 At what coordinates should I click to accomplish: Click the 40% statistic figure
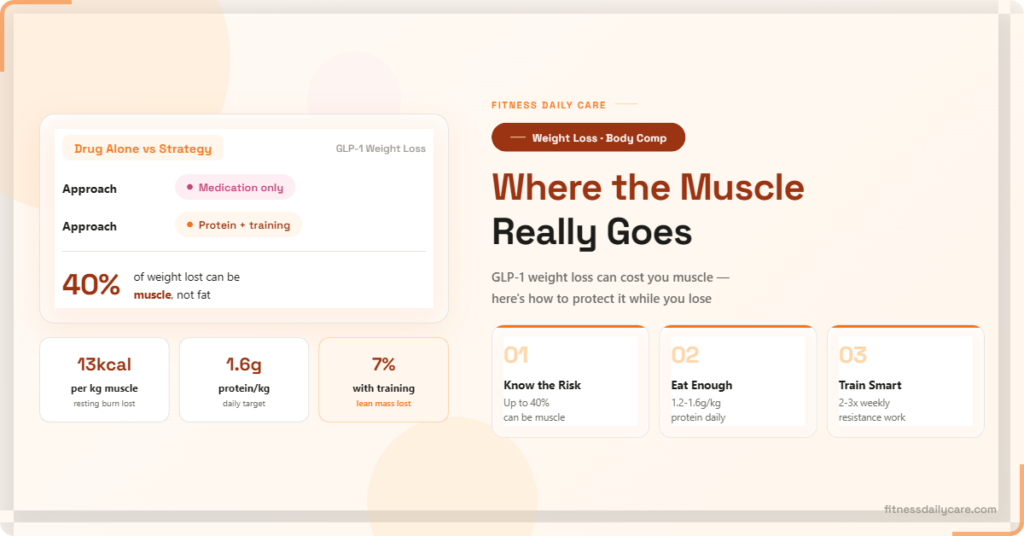click(91, 285)
